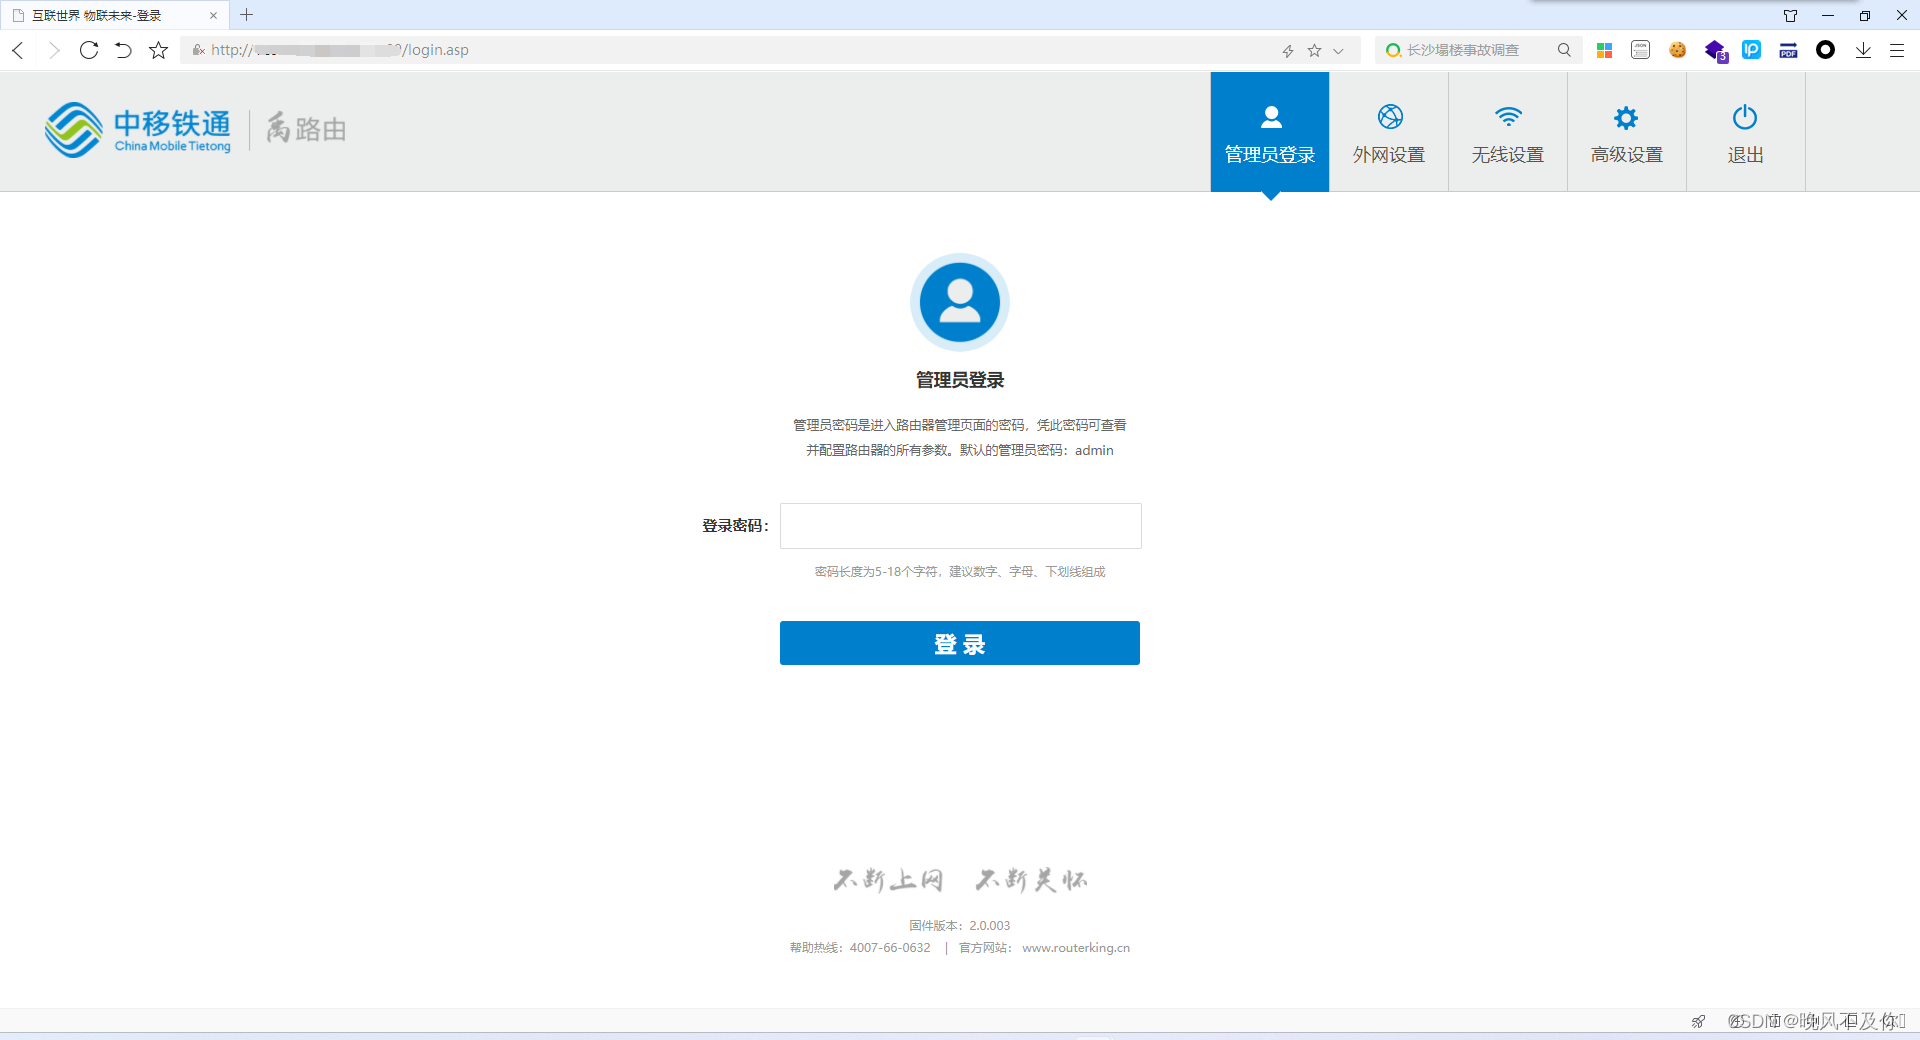Open a new tab with plus button
The image size is (1920, 1040).
coord(247,15)
